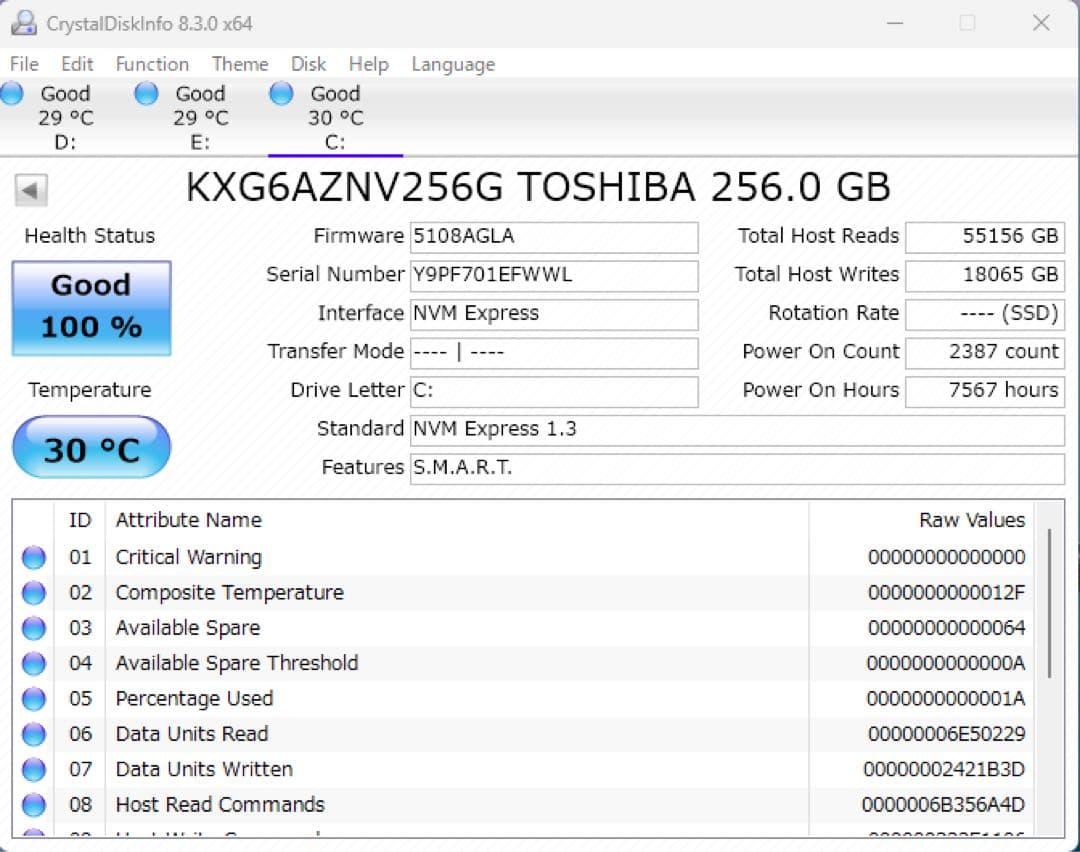Screen dimensions: 1080x852
Task: Click the blue dot beside Percentage Used
Action: tap(33, 698)
